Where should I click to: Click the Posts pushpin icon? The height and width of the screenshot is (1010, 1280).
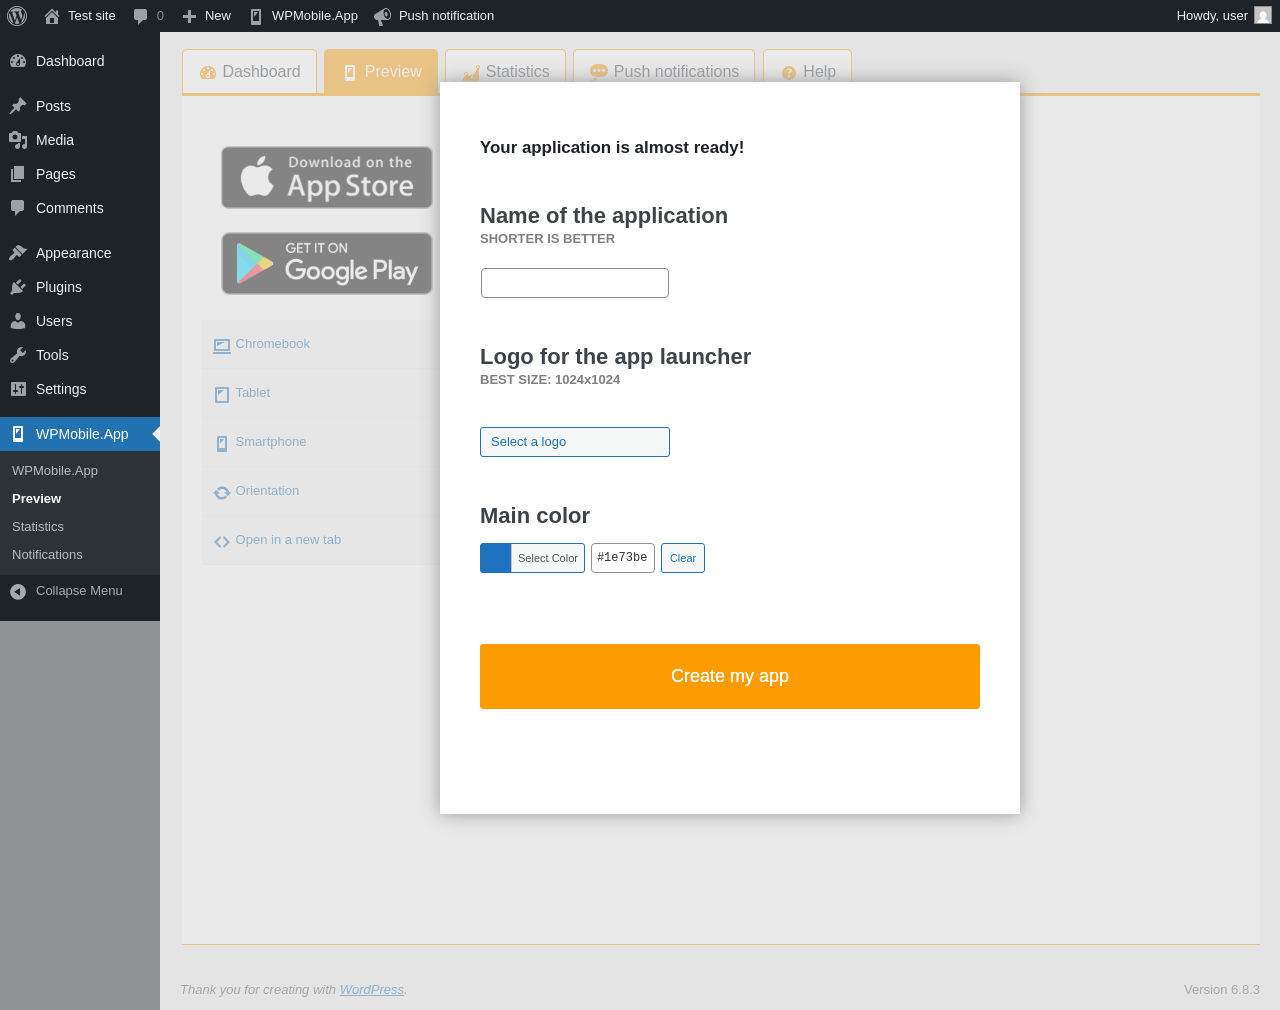coord(18,106)
